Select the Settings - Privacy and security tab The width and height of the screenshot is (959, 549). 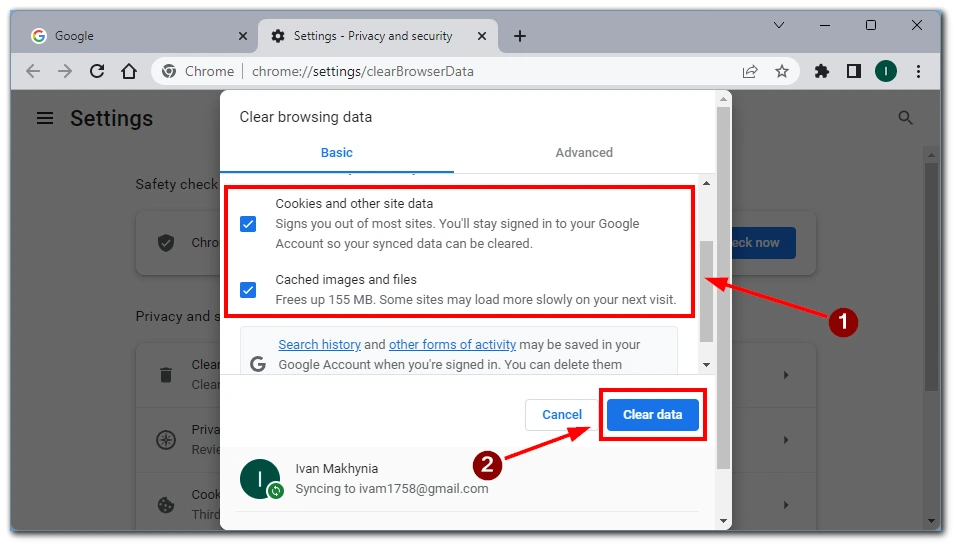pyautogui.click(x=378, y=36)
